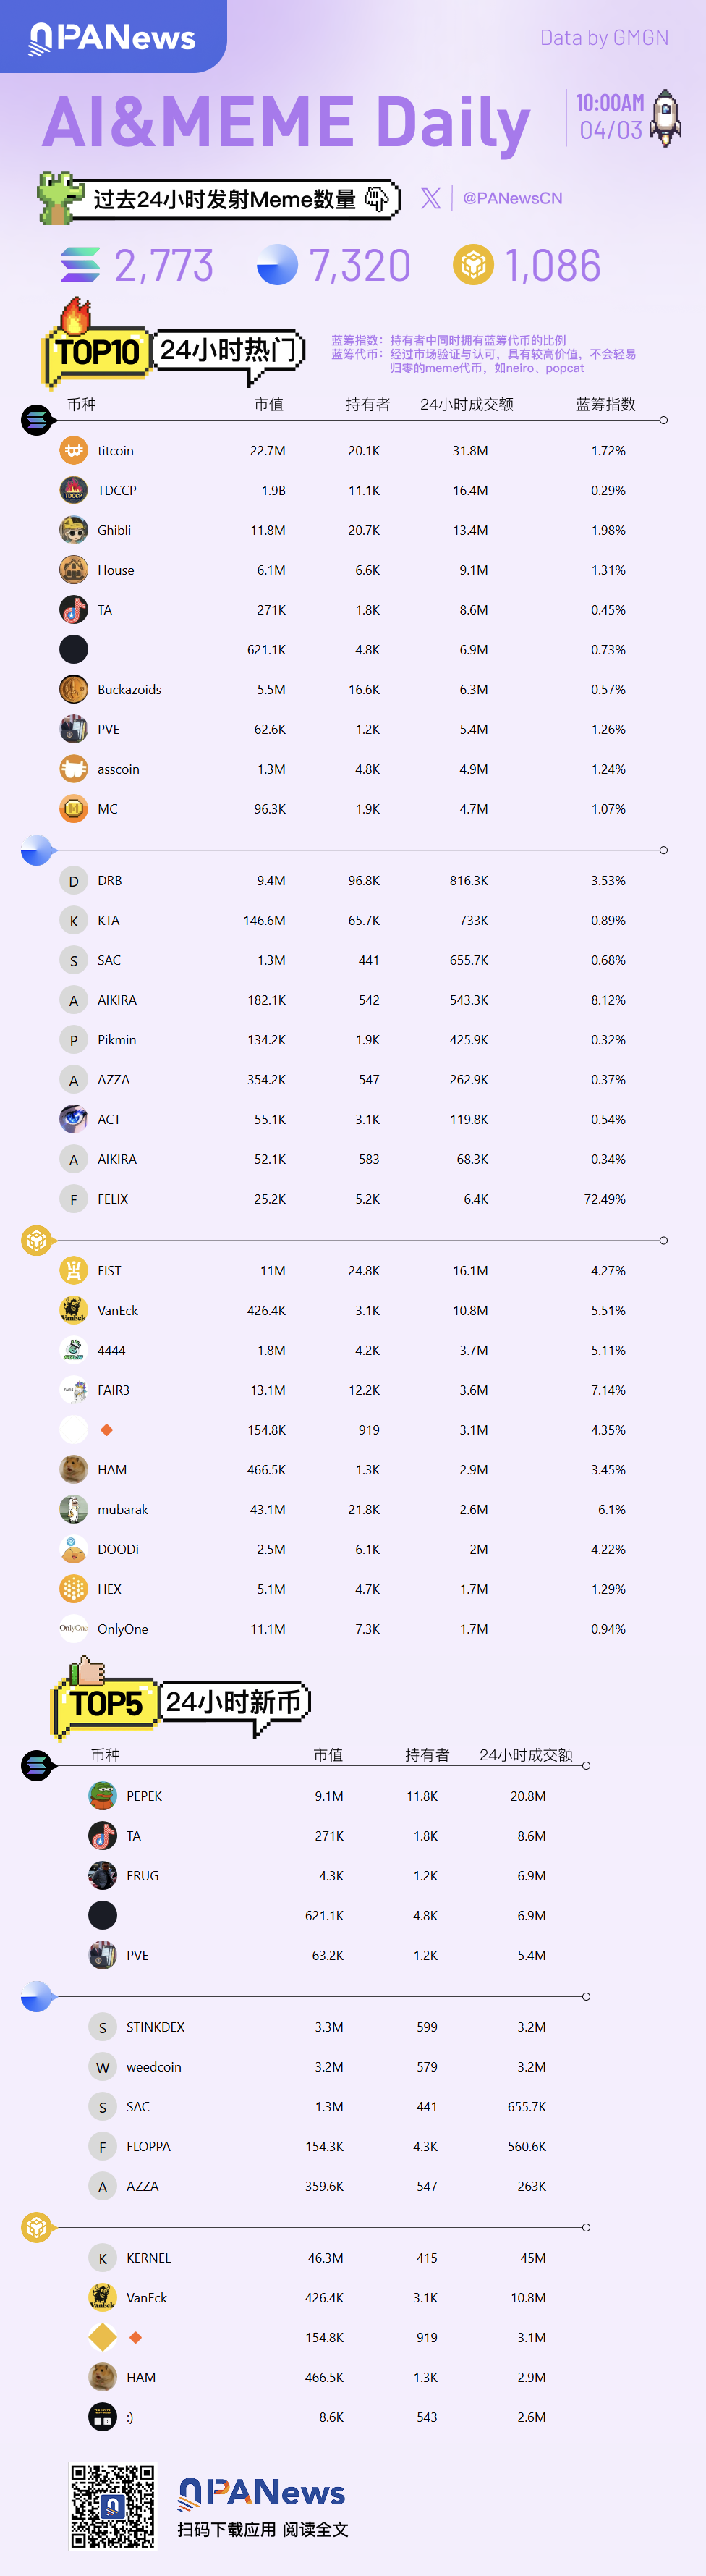Image resolution: width=706 pixels, height=2576 pixels.
Task: Click the TOP10 badge label
Action: [97, 352]
